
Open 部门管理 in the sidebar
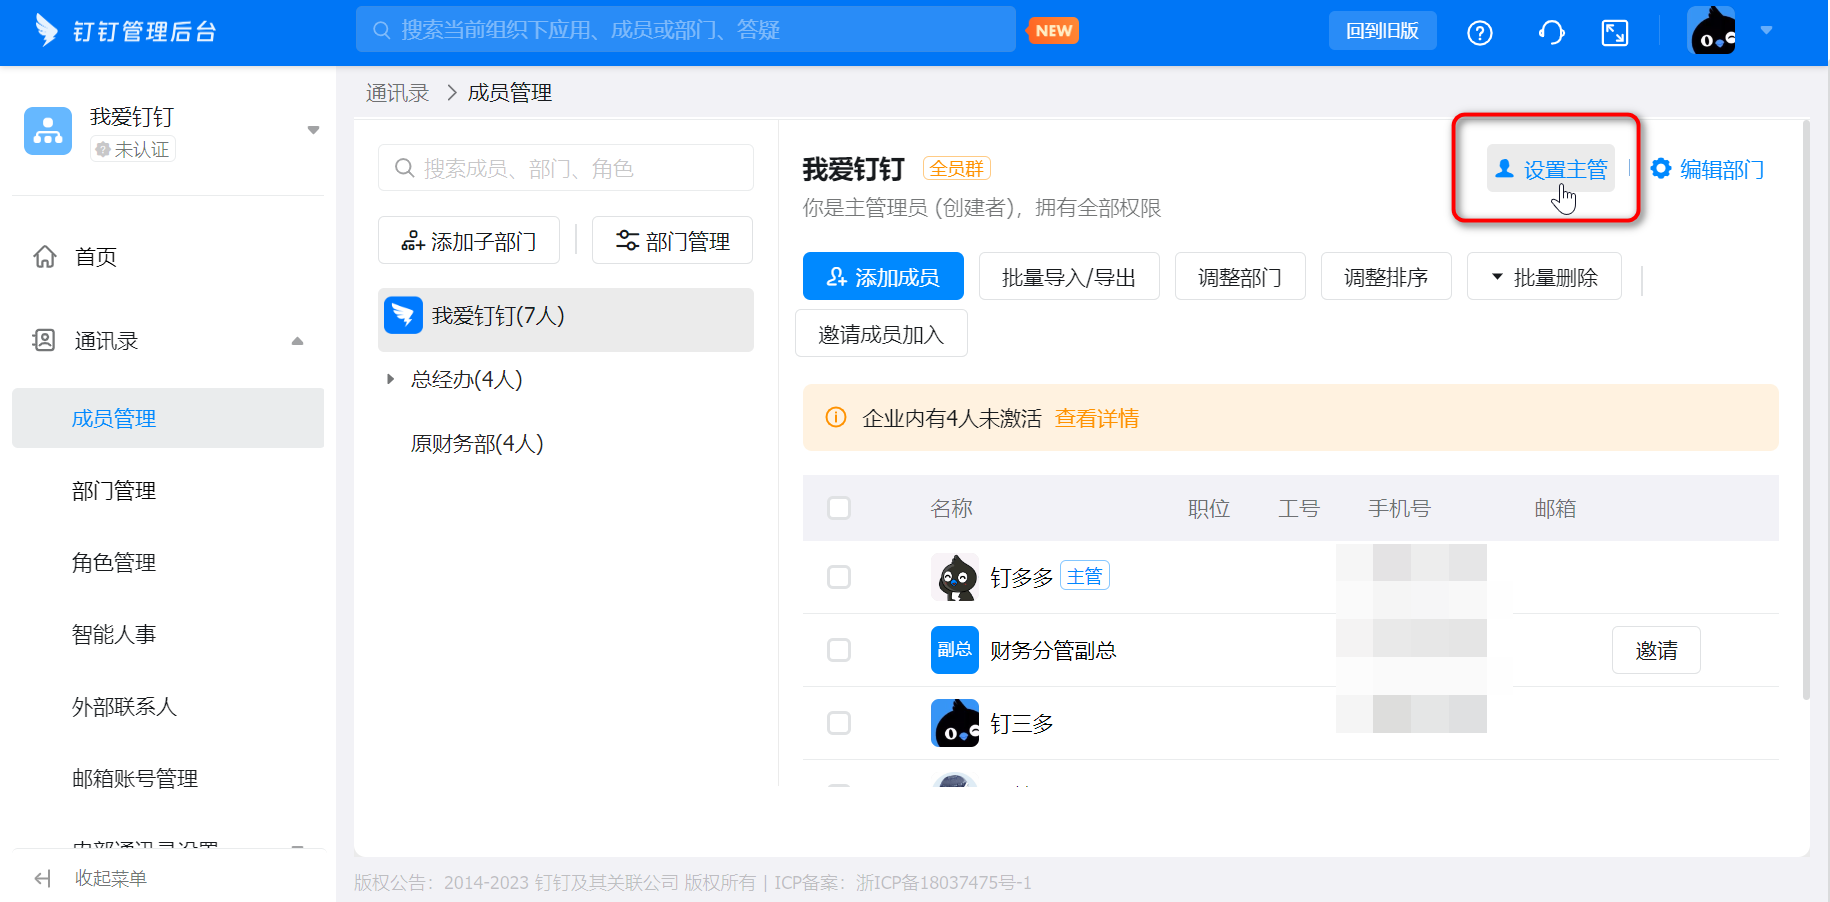[114, 491]
